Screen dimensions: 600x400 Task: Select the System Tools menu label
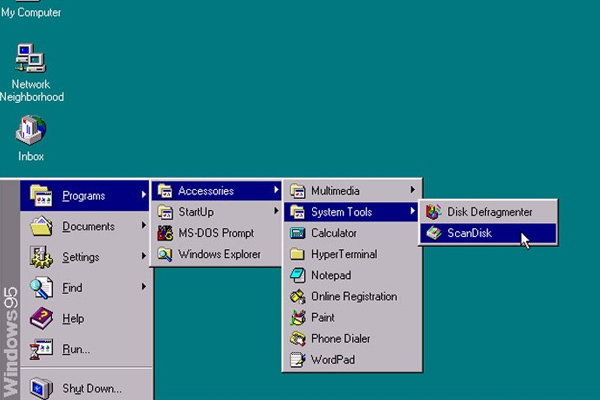coord(341,212)
